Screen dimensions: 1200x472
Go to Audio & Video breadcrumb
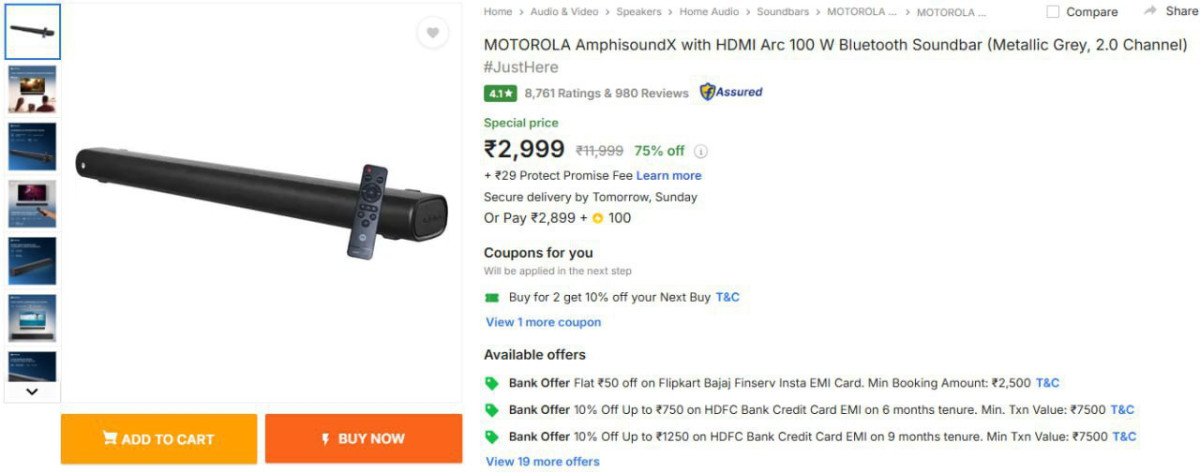564,12
